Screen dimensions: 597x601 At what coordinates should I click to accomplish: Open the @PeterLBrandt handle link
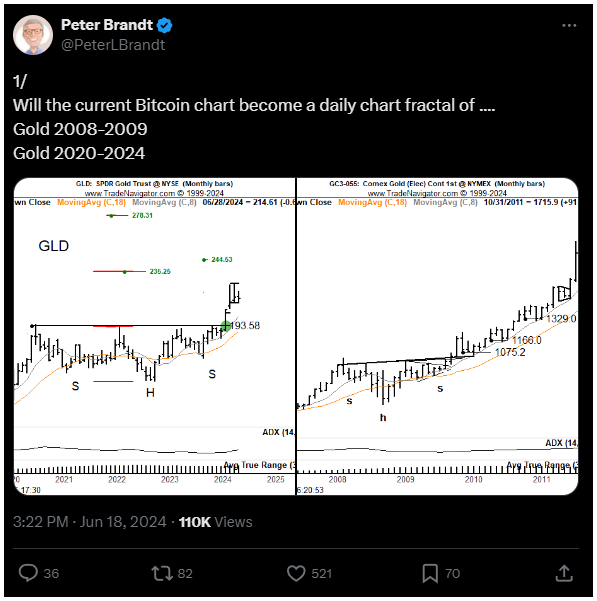pos(113,45)
